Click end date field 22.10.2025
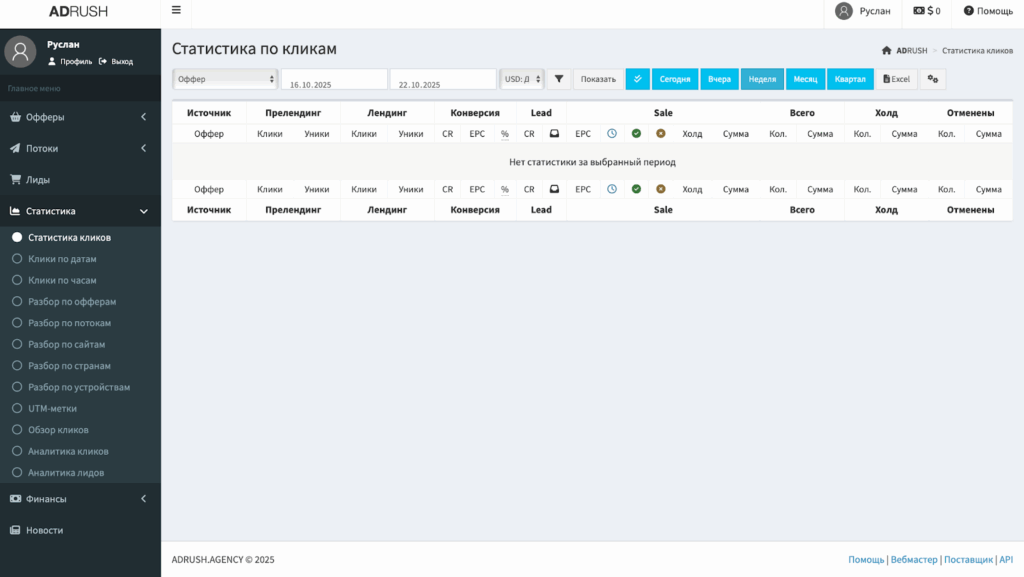Screen dimensions: 1024x577 coord(443,79)
